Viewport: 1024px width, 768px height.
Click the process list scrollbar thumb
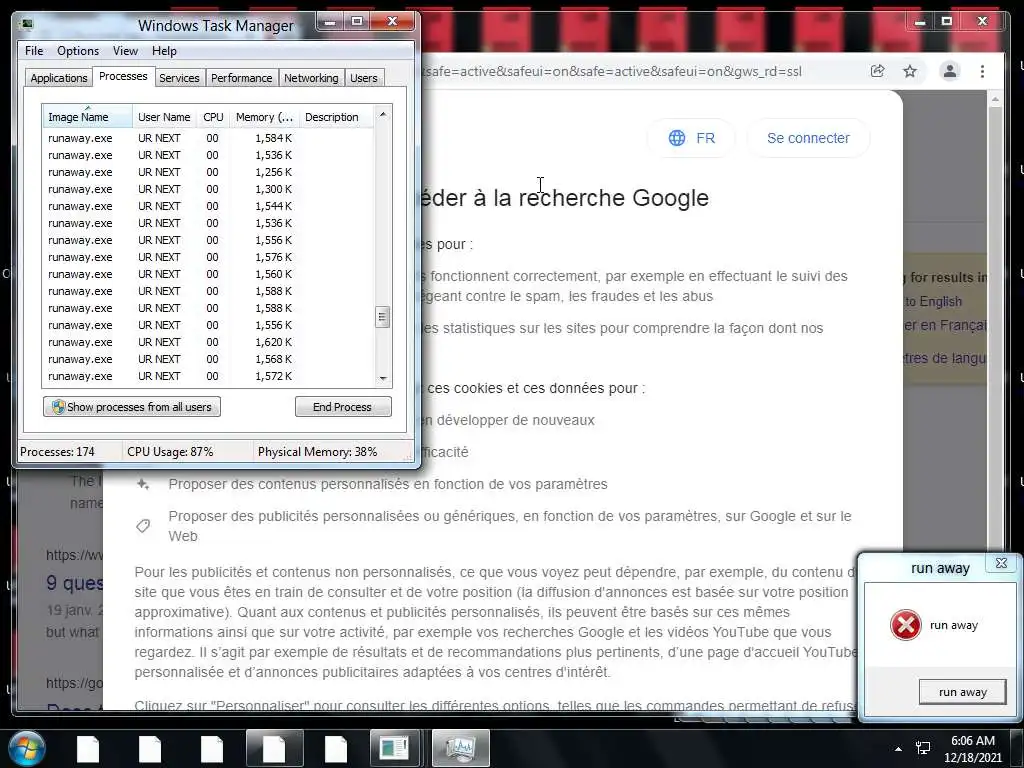(383, 317)
